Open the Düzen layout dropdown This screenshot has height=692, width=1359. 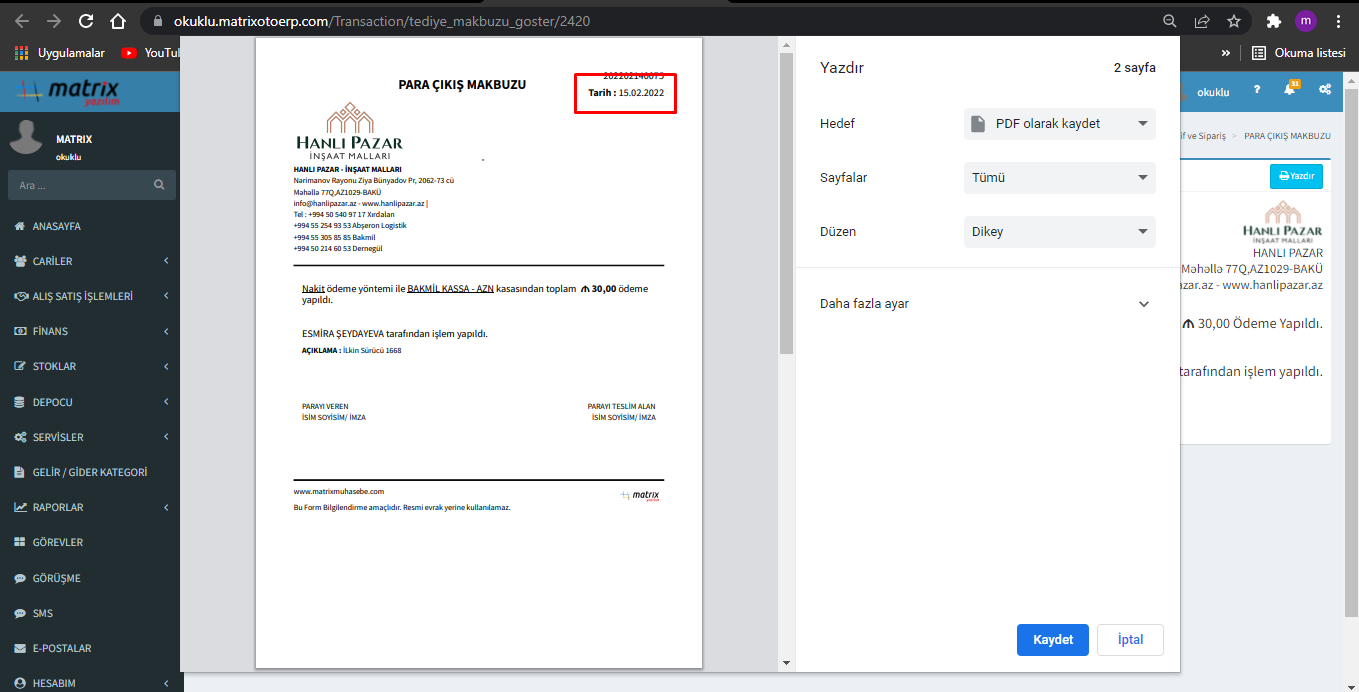(x=1059, y=232)
